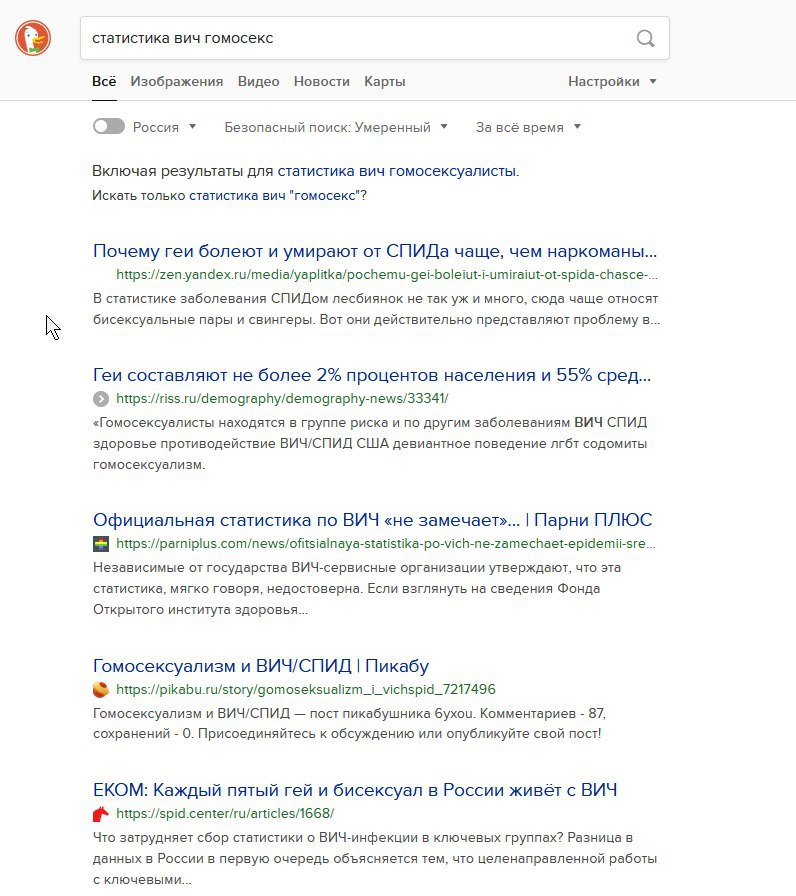Open result Гомосексуализм и ВИЧ/СПИД Пикабу
Screen dimensions: 796x896
261,666
